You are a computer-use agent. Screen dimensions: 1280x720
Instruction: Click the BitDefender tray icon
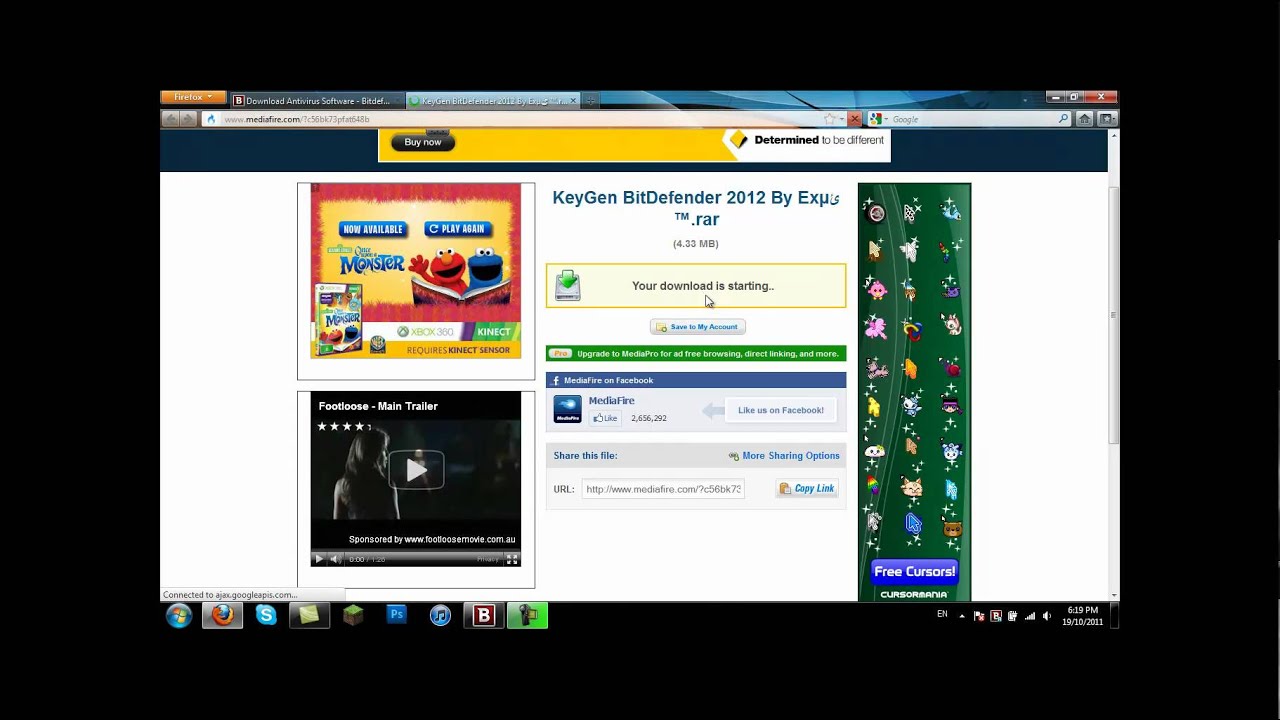[x=996, y=616]
